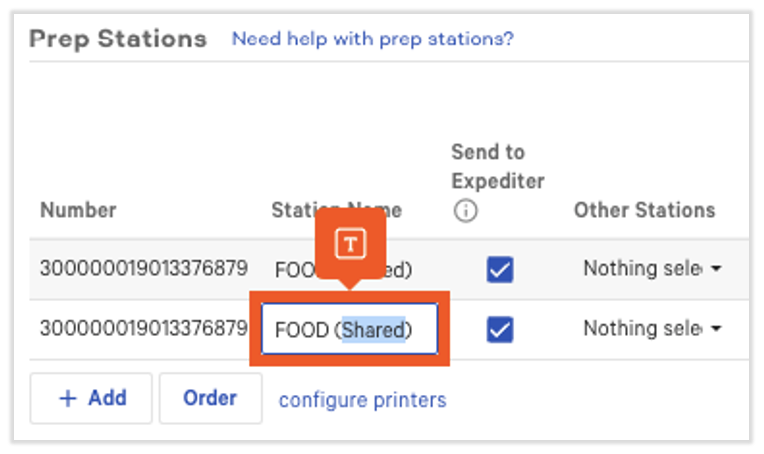The width and height of the screenshot is (764, 454).
Task: Click the orange T annotation marker
Action: 349,242
